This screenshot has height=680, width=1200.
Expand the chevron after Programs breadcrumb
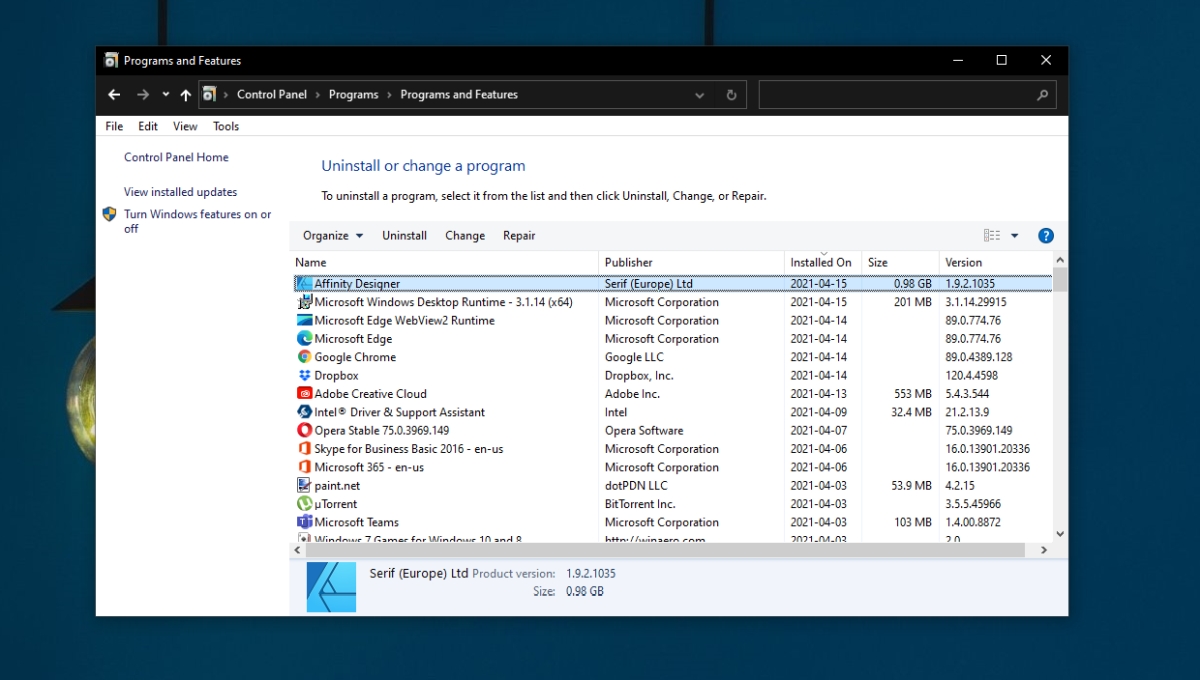point(390,95)
